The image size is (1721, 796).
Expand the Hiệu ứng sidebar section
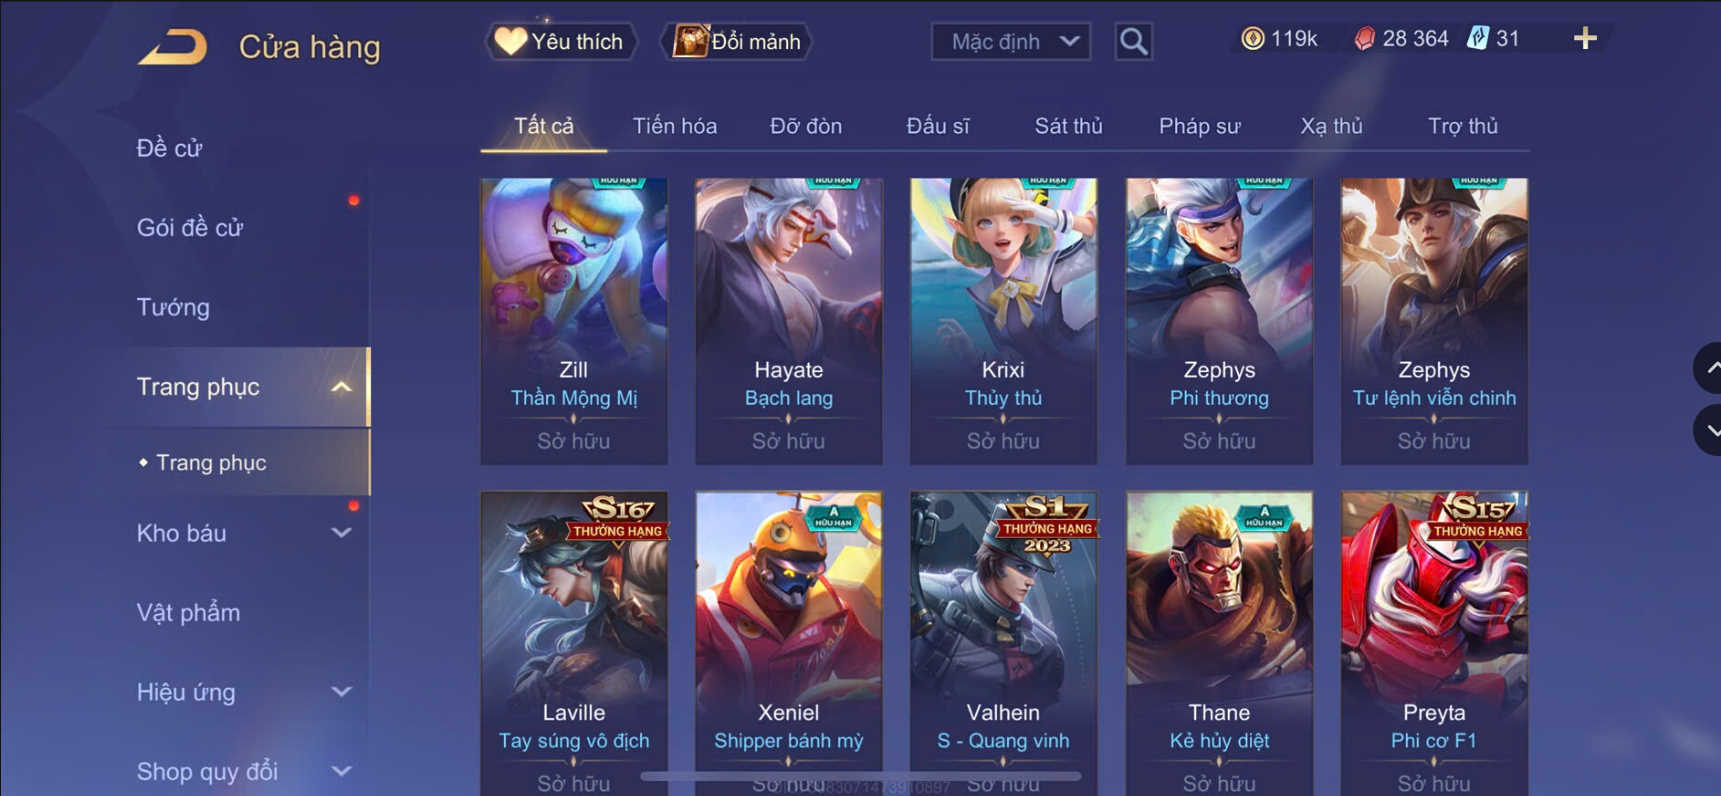(x=341, y=692)
